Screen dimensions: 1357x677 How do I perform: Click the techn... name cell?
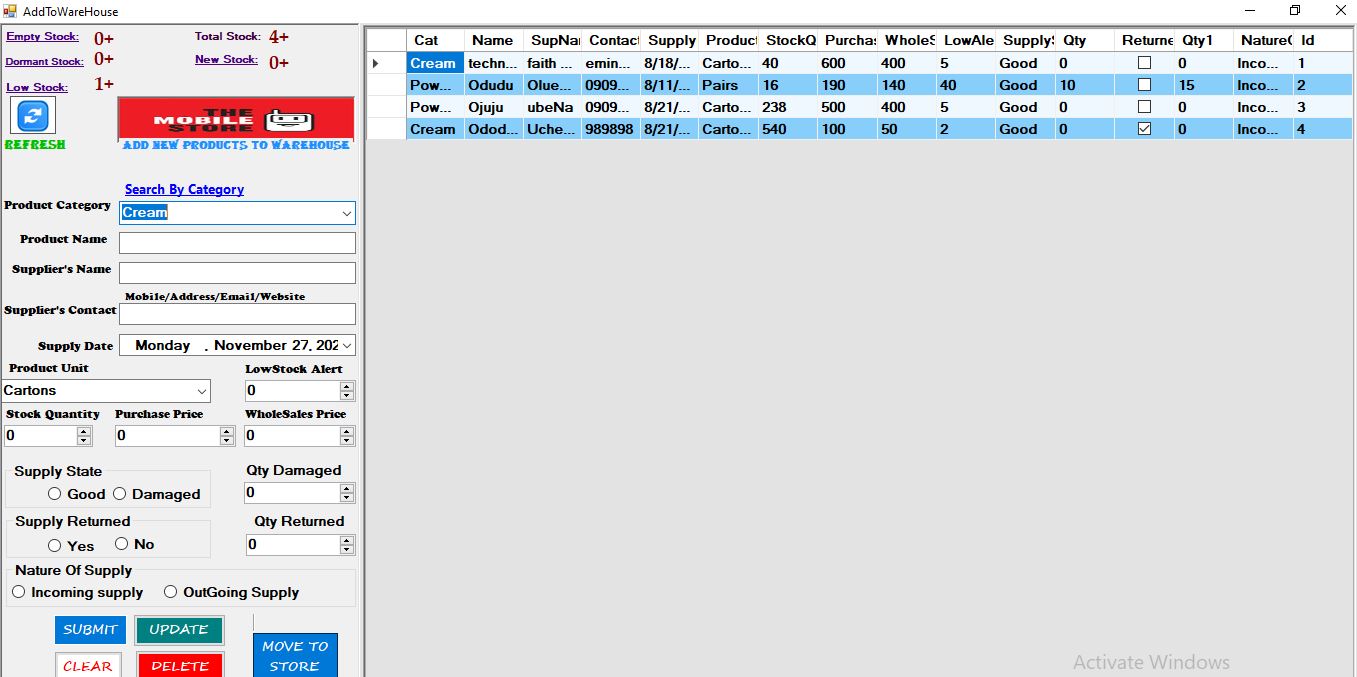point(493,63)
